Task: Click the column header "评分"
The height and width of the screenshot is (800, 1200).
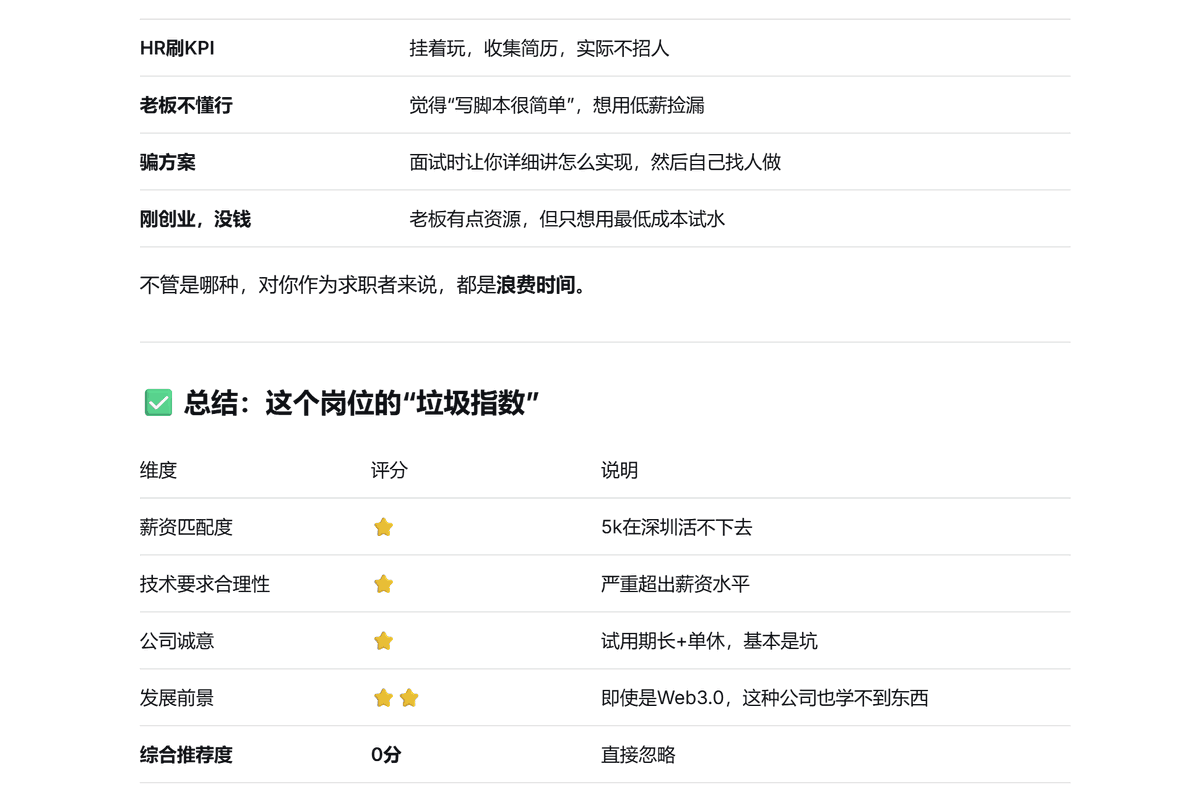Action: click(x=389, y=470)
